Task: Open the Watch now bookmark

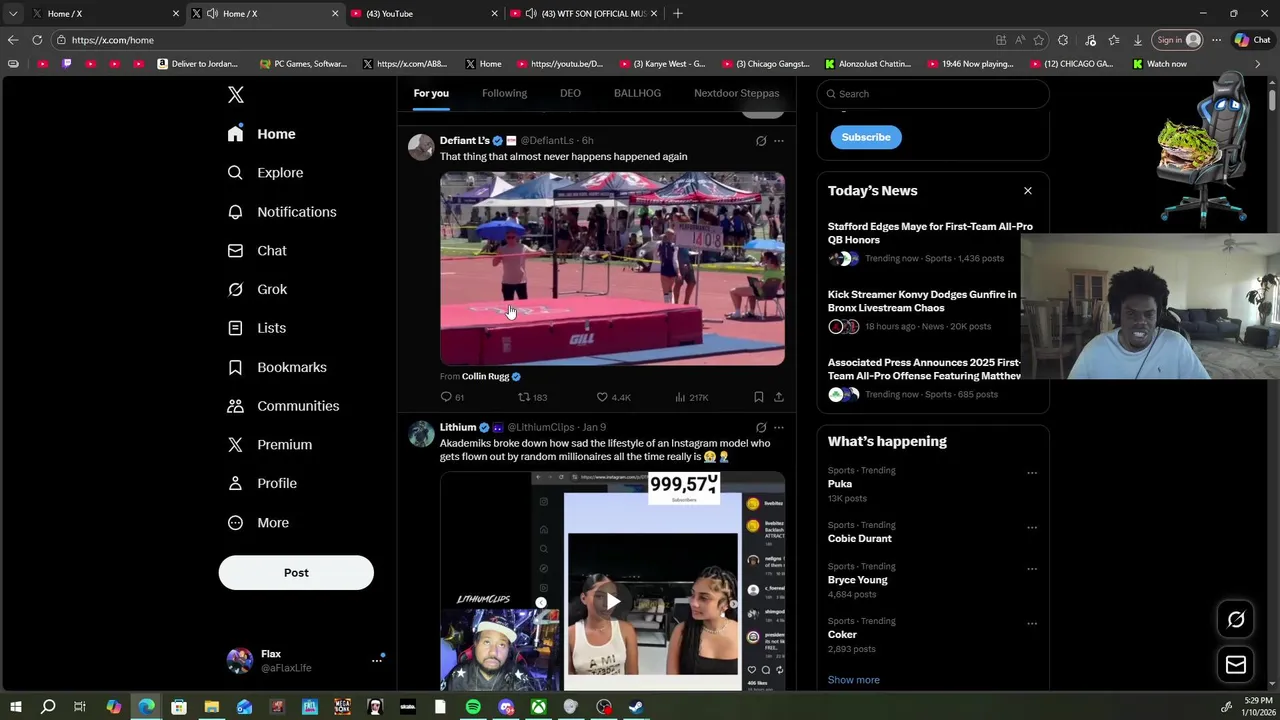Action: [x=1160, y=64]
